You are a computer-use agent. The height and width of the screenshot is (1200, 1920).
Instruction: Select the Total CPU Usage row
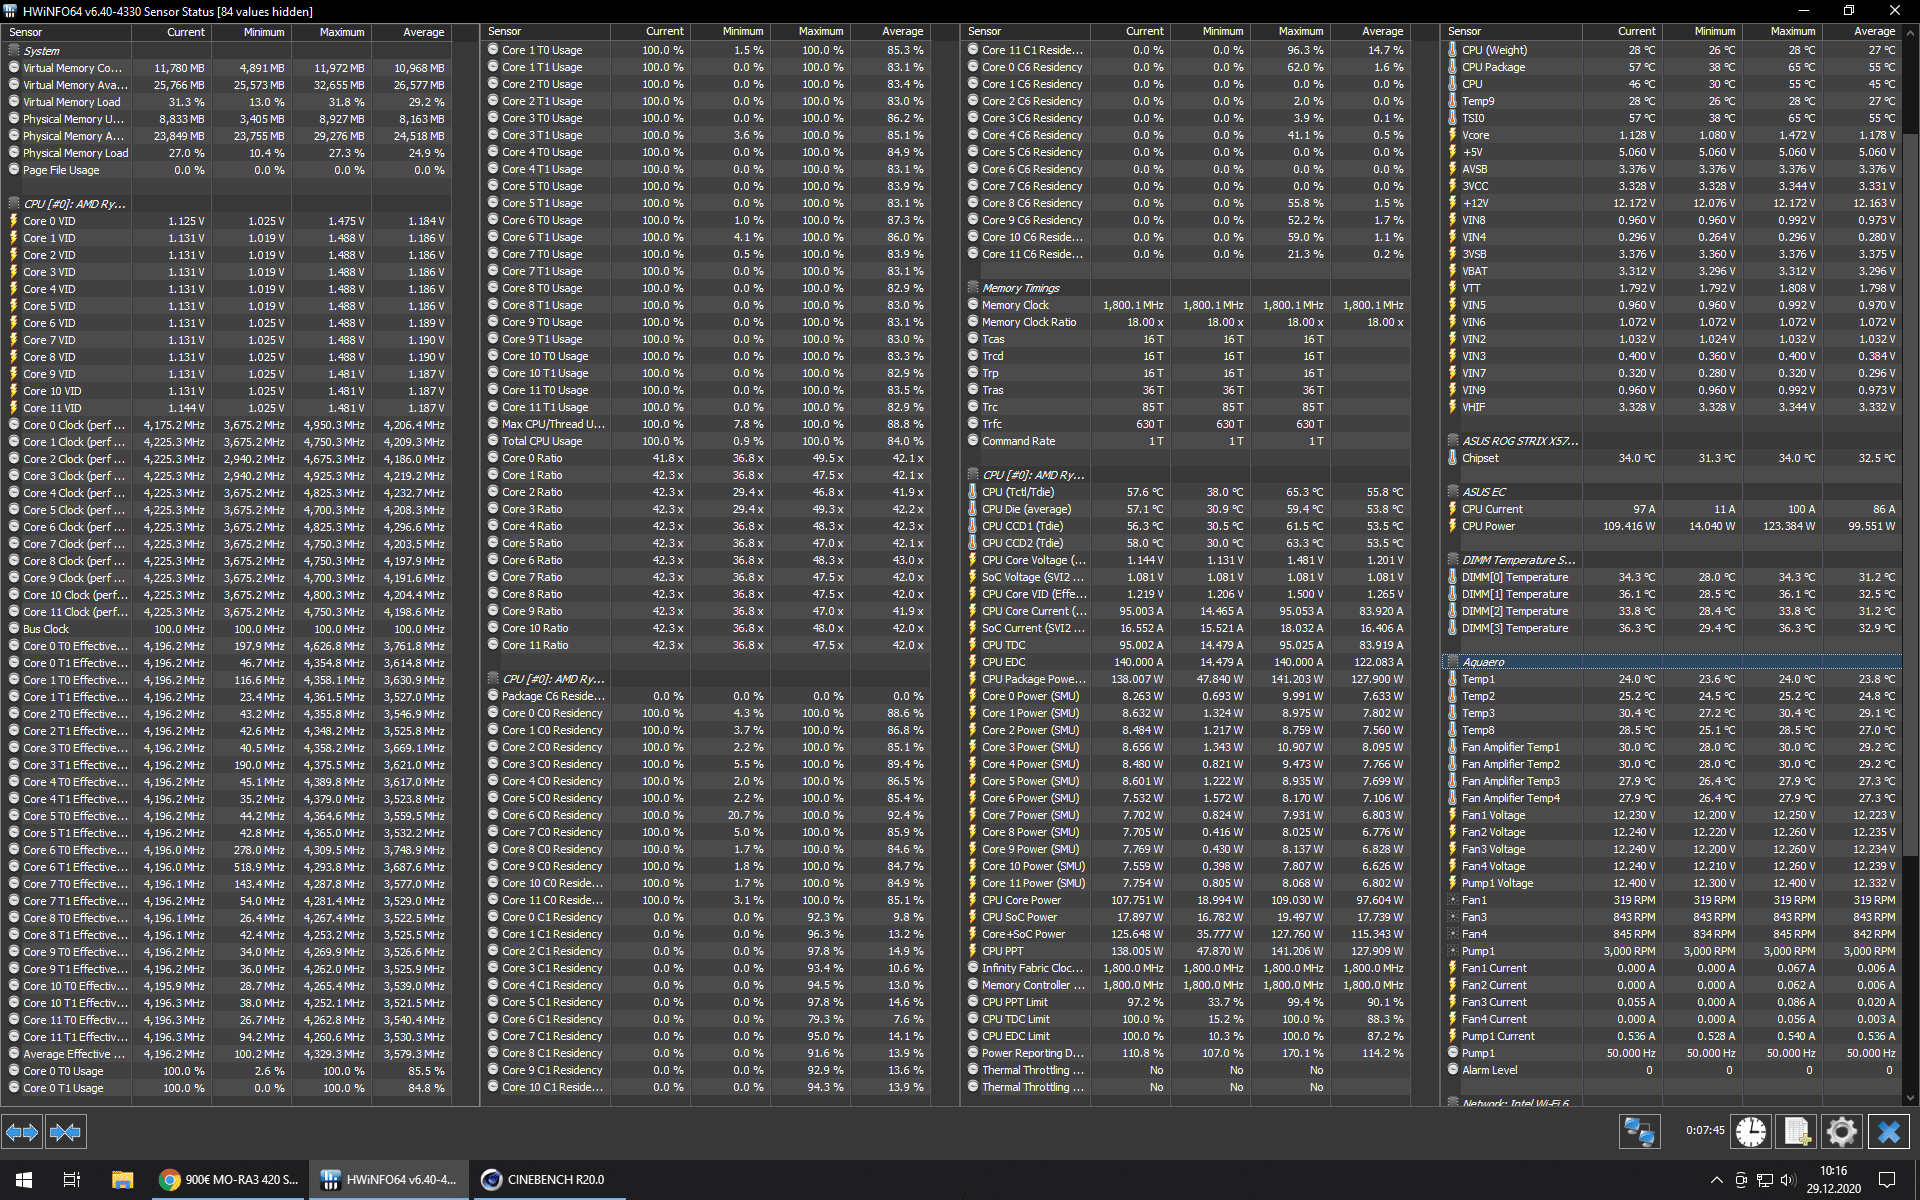(x=542, y=441)
